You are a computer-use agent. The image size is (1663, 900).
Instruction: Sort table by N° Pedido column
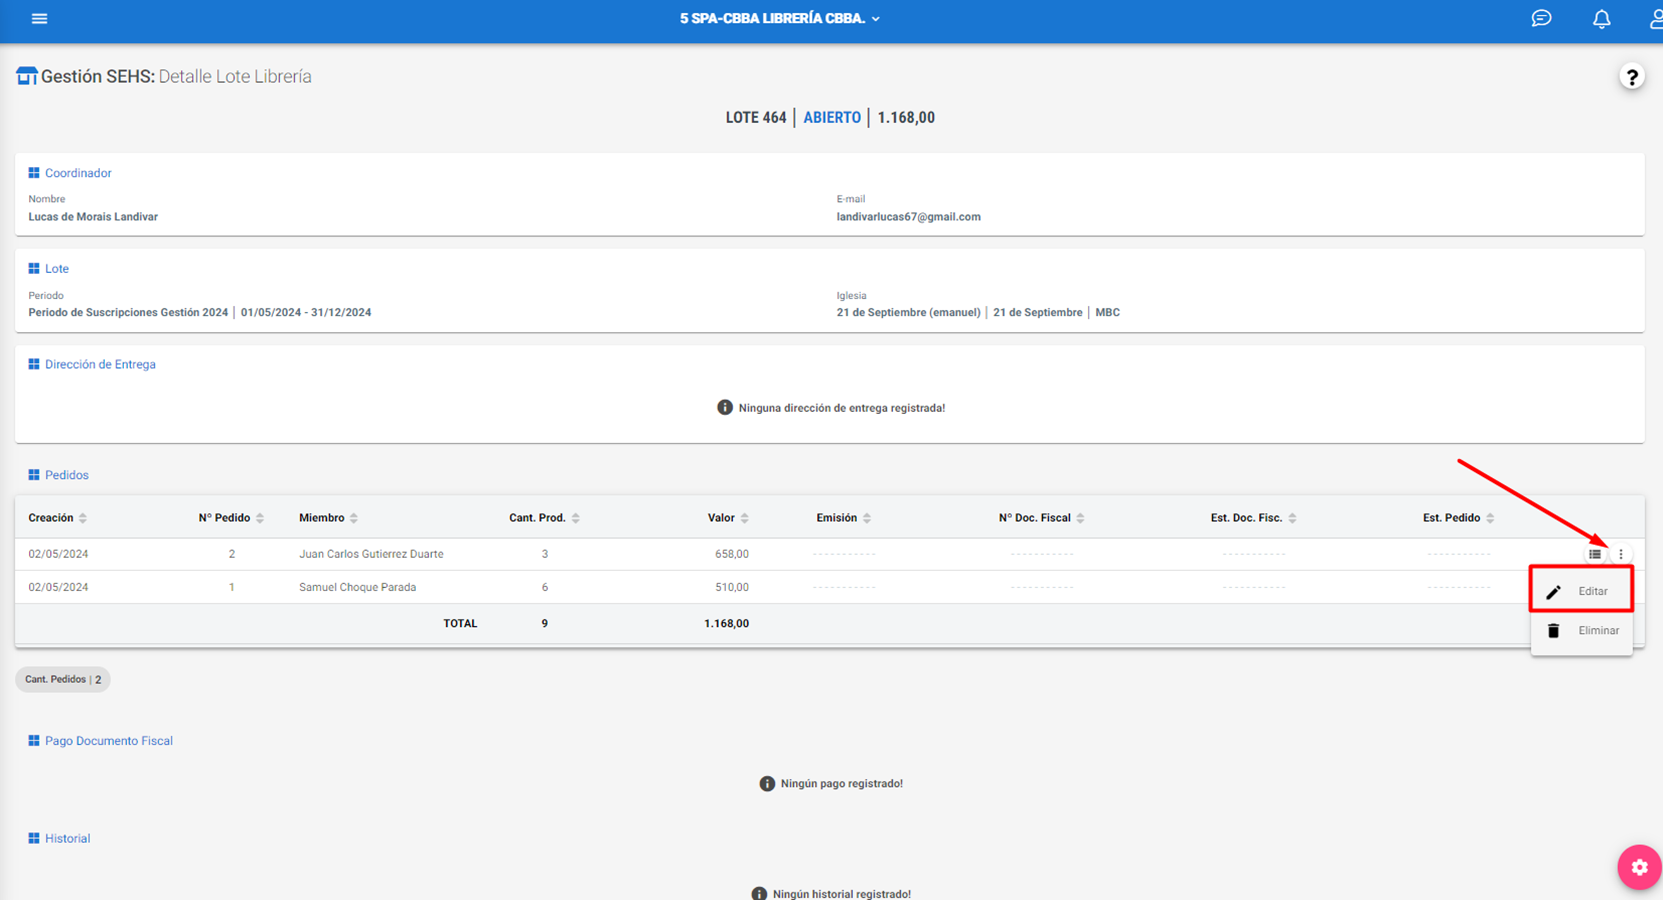pyautogui.click(x=231, y=518)
